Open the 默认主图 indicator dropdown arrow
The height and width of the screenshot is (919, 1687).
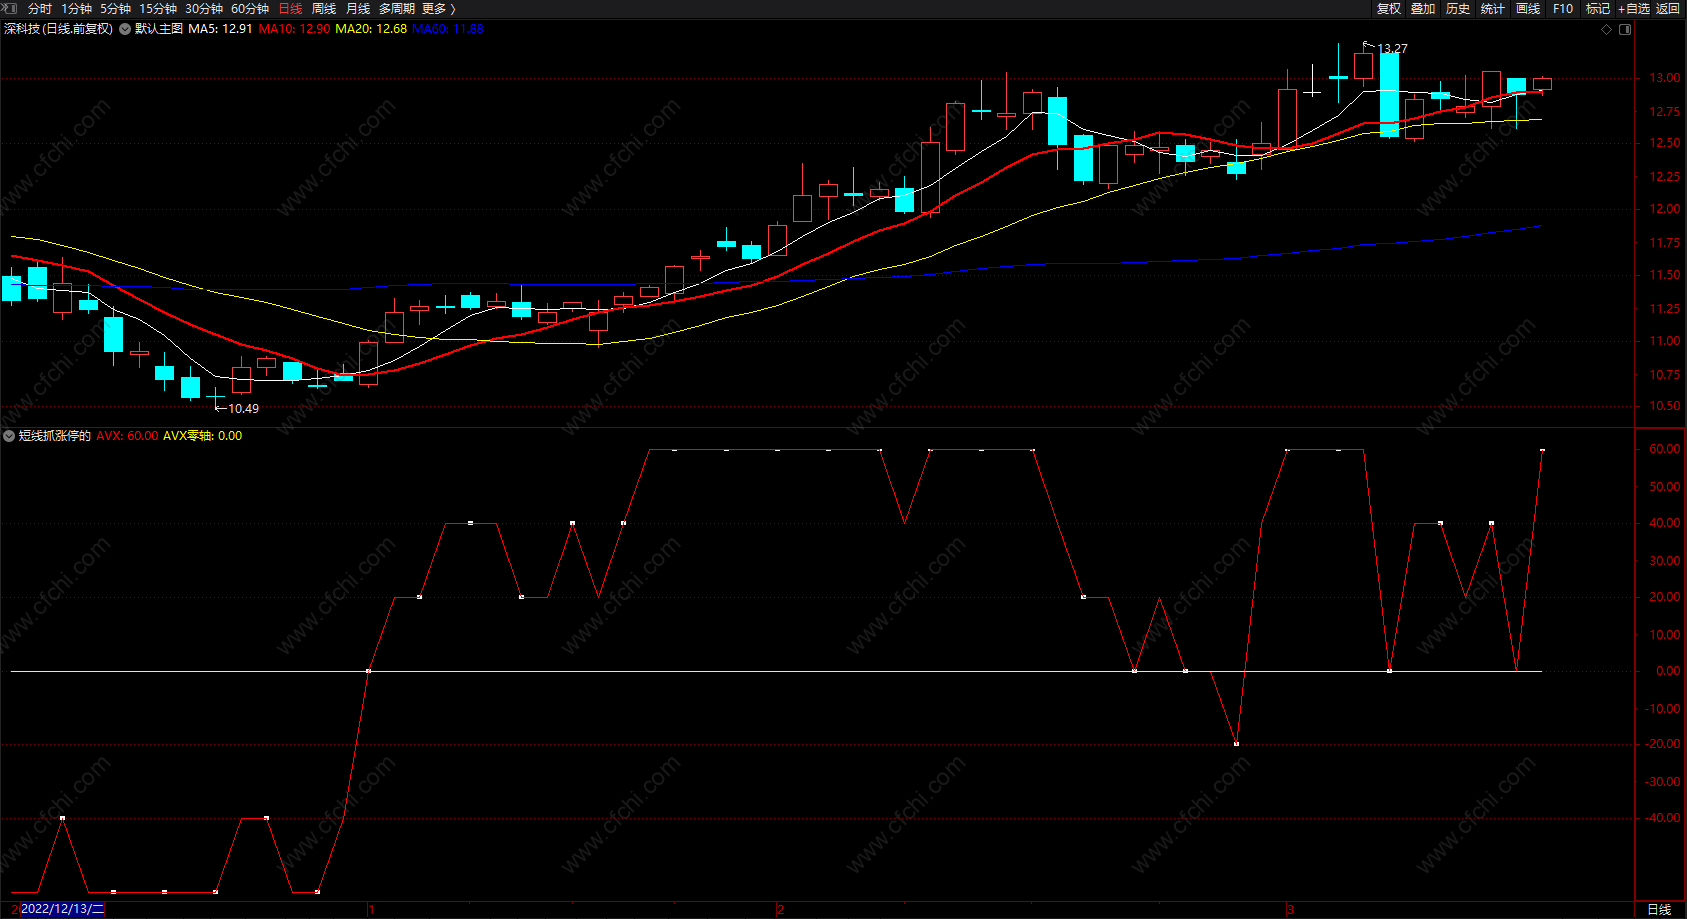(125, 29)
